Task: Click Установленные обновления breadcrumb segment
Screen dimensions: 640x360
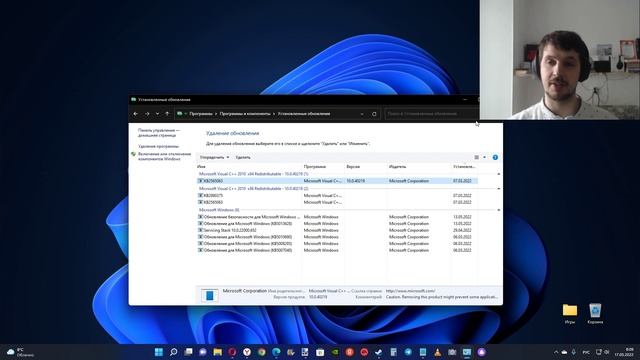Action: (304, 114)
